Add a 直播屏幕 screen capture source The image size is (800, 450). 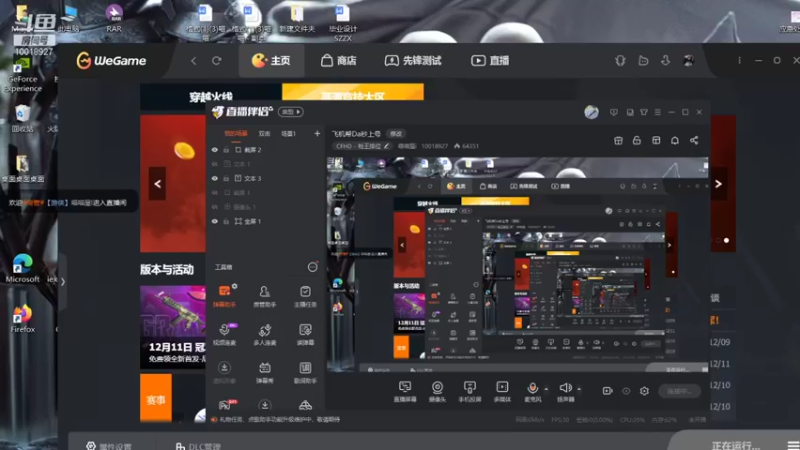[x=405, y=391]
